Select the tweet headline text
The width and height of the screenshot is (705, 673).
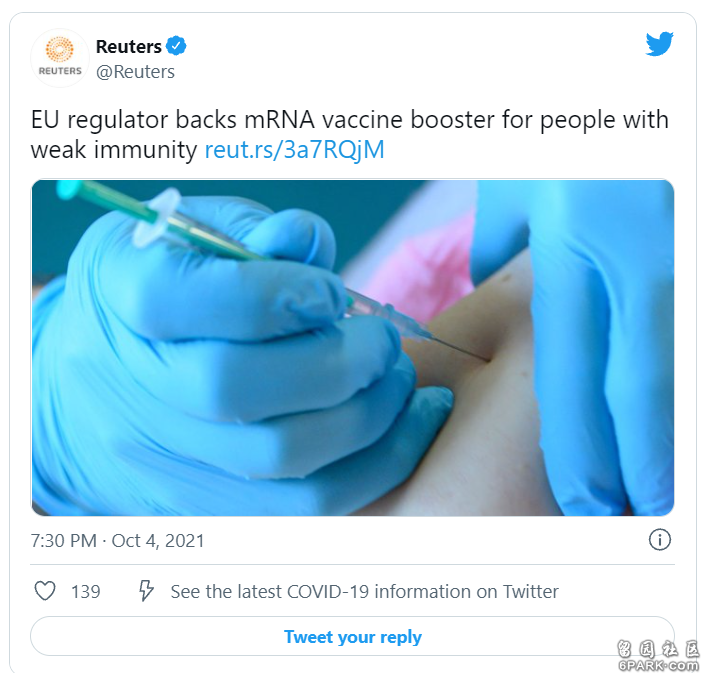[x=349, y=134]
